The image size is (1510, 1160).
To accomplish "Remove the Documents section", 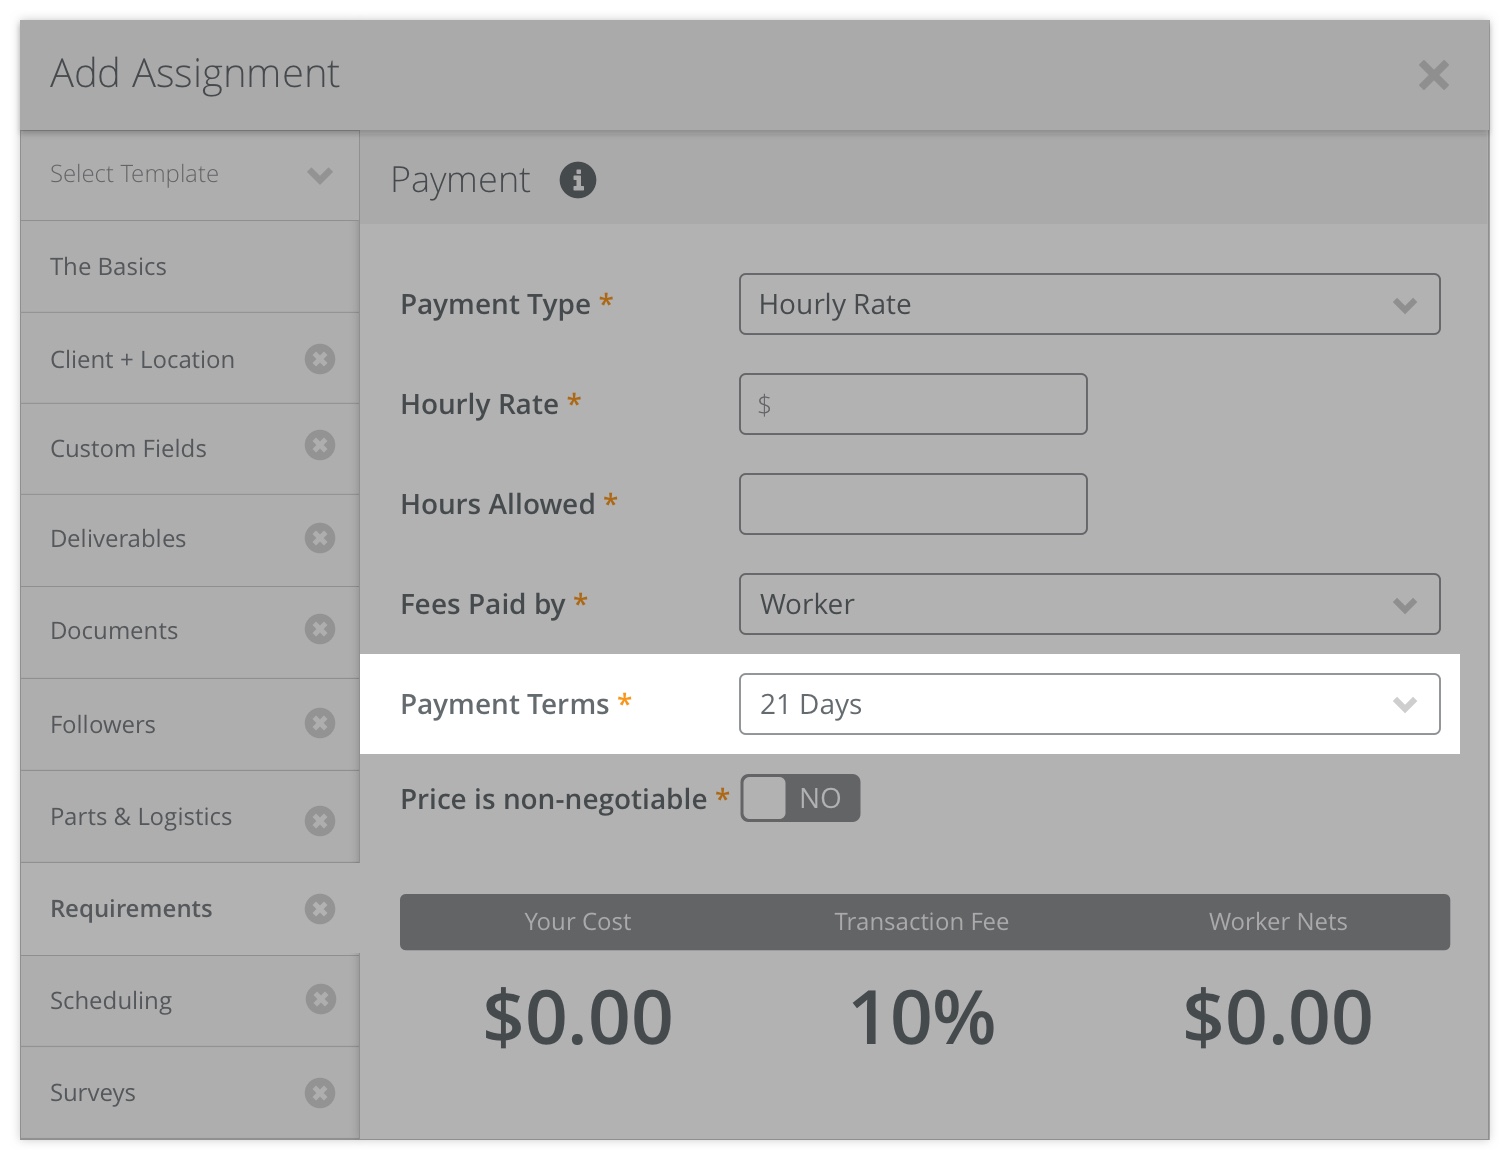I will 320,629.
